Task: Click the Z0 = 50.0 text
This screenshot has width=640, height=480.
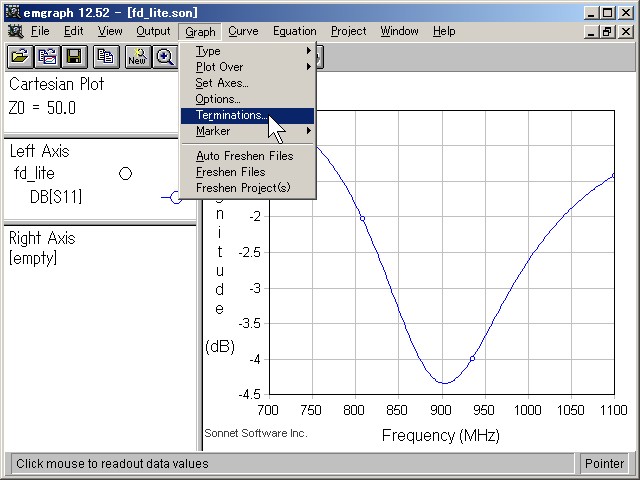Action: pos(42,108)
